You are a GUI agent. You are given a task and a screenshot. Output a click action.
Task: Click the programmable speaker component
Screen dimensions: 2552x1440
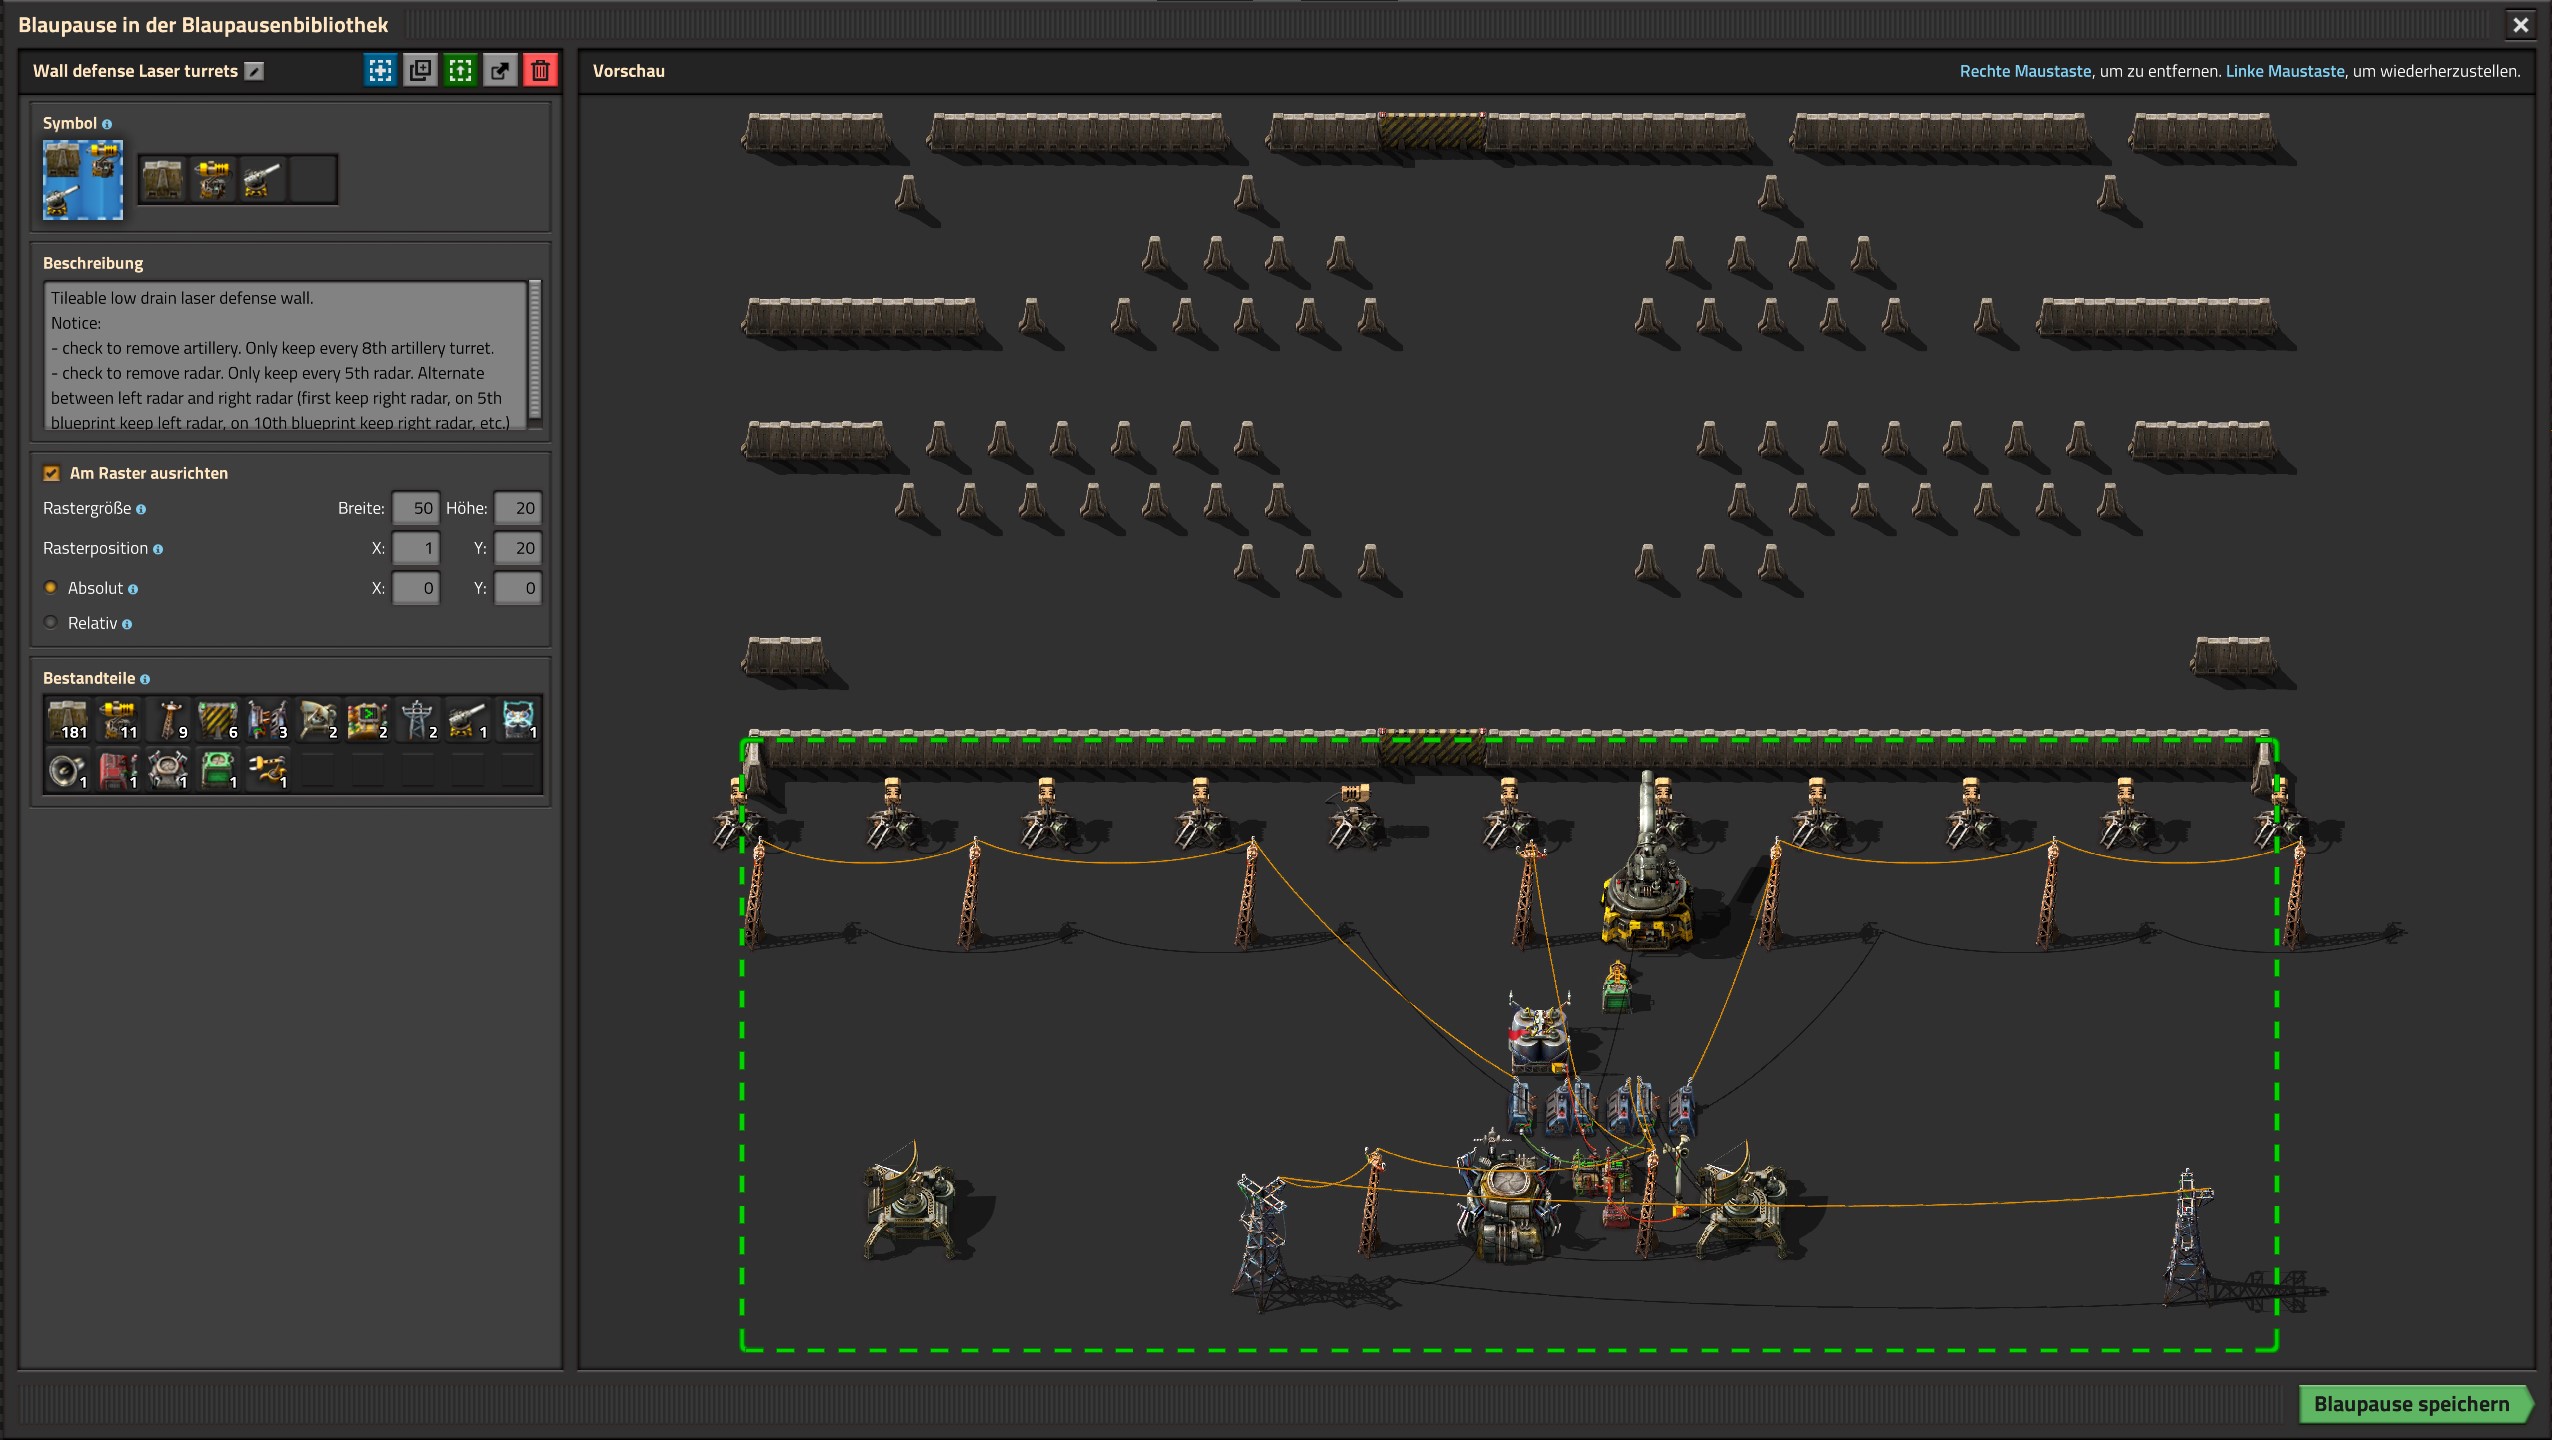pos(68,770)
